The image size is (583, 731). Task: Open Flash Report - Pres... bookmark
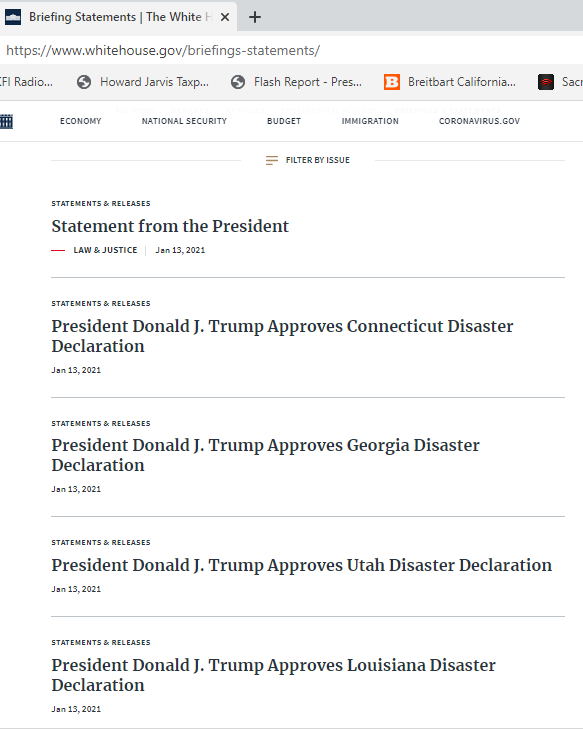pyautogui.click(x=308, y=82)
